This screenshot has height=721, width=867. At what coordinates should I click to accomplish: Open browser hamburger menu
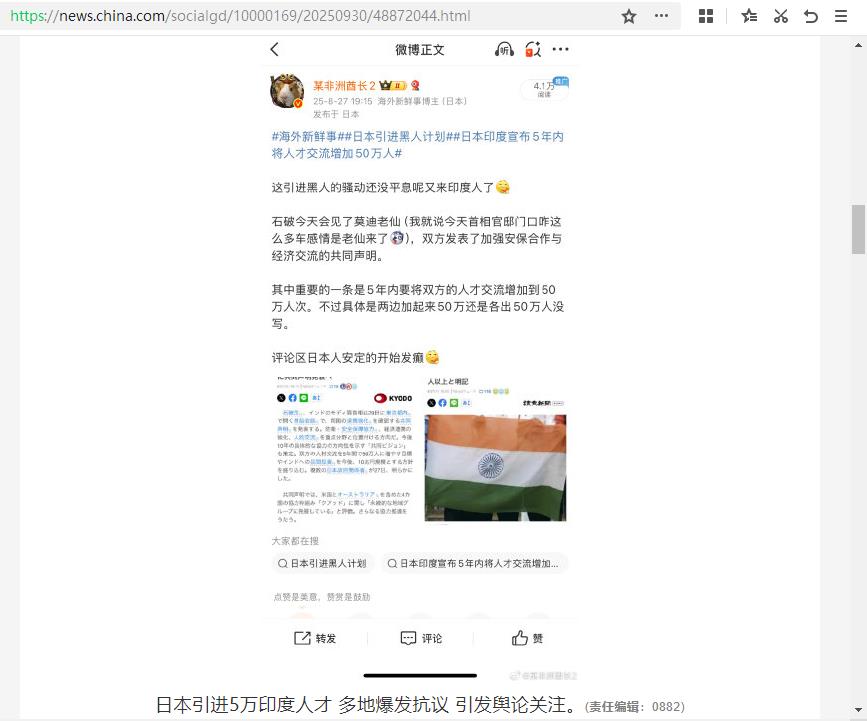pos(841,16)
